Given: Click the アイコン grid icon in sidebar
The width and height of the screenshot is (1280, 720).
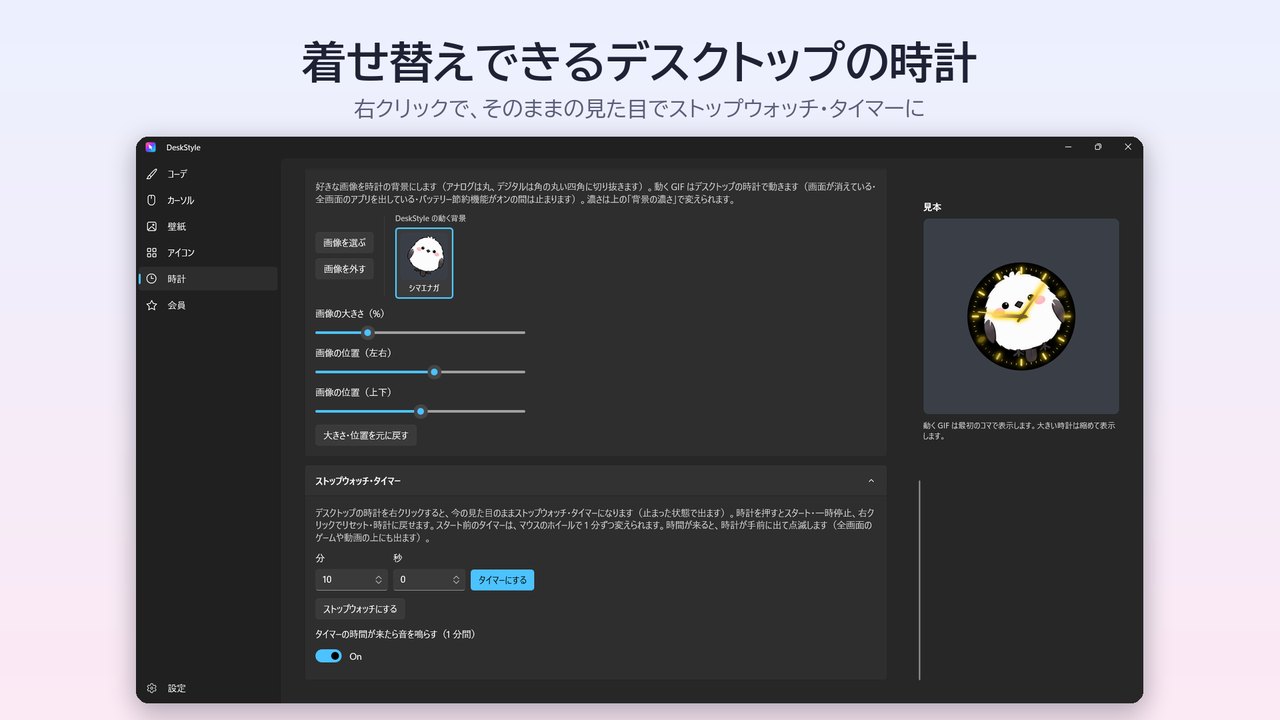Looking at the screenshot, I should click(152, 253).
